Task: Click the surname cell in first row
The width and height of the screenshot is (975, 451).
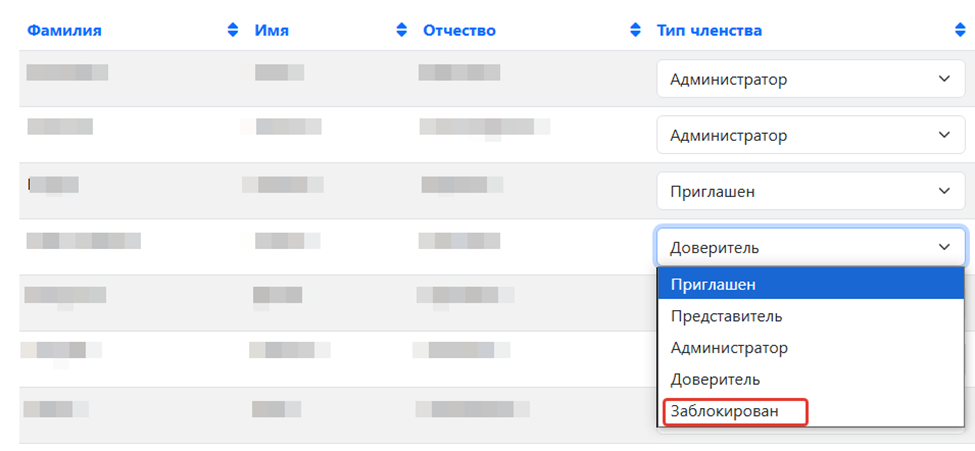Action: (67, 72)
